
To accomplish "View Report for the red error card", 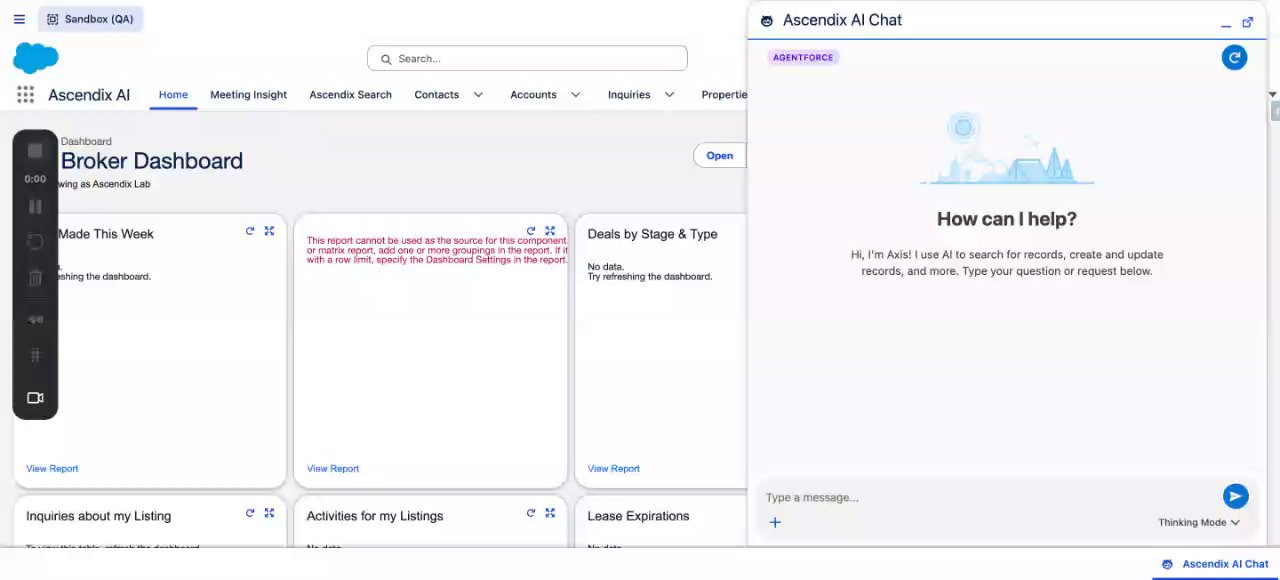I will click(333, 468).
